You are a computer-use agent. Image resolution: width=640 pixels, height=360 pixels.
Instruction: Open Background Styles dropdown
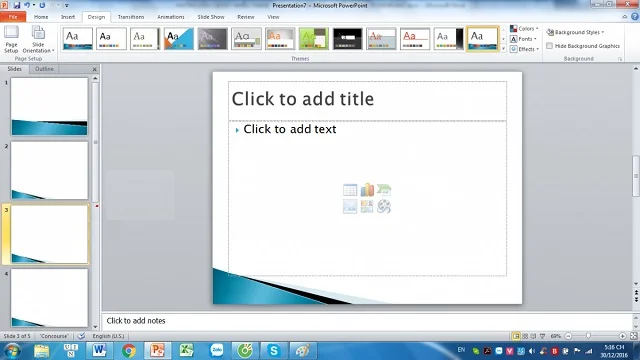[x=576, y=32]
